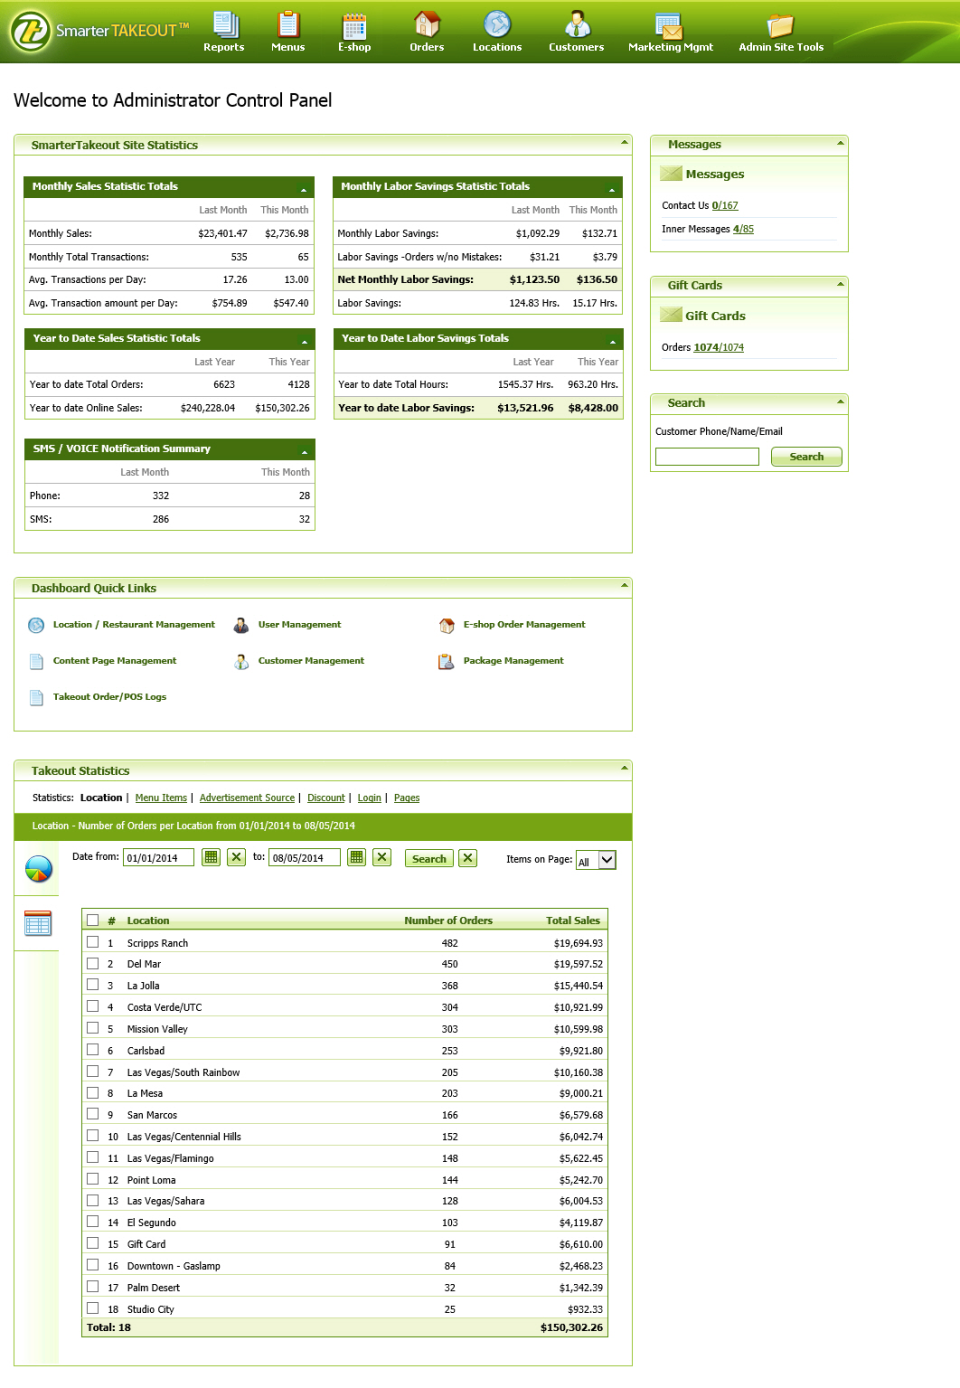Switch to pie chart view
Viewport: 960px width, 1388px height.
[x=38, y=869]
